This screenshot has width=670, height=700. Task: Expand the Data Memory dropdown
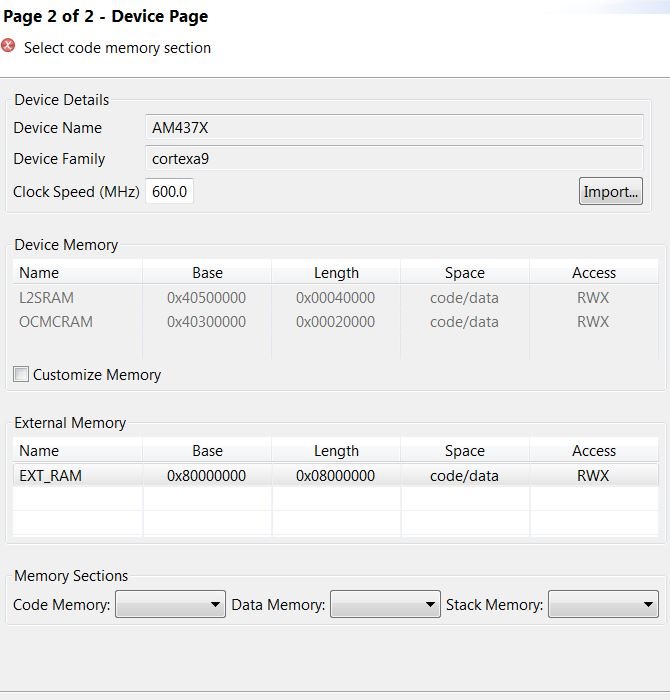pos(385,604)
